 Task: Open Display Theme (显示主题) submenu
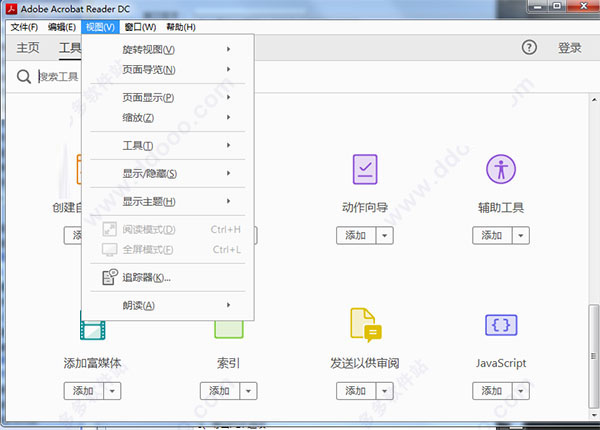tap(168, 201)
